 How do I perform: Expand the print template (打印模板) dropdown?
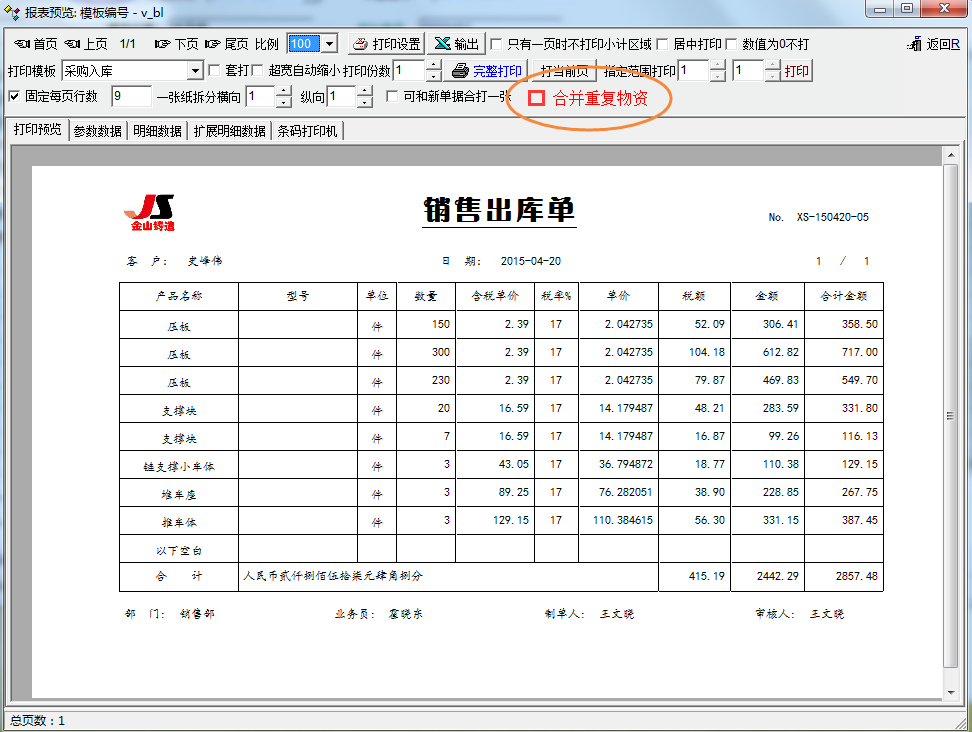[195, 71]
